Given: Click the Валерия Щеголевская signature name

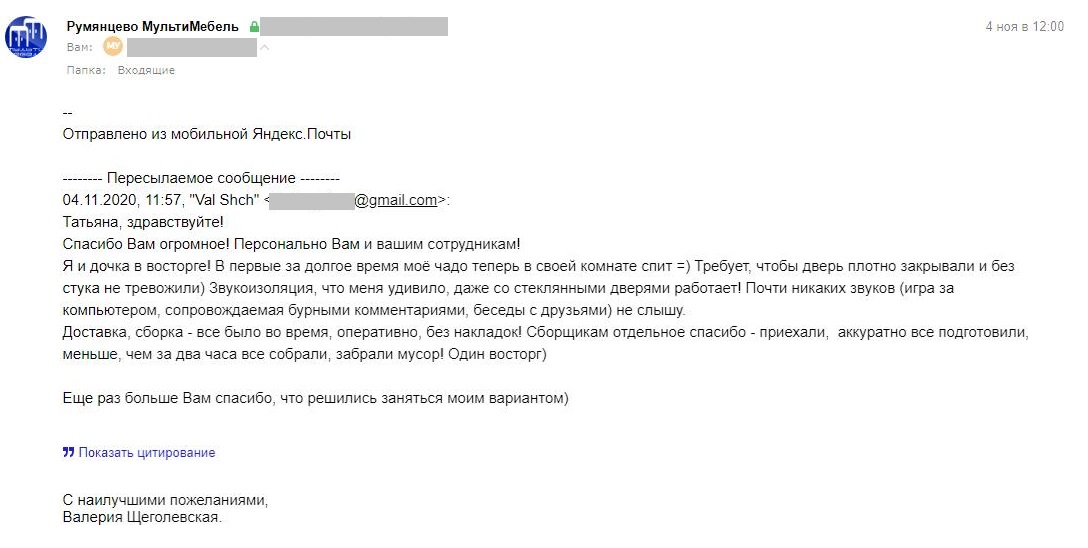Looking at the screenshot, I should pos(141,518).
